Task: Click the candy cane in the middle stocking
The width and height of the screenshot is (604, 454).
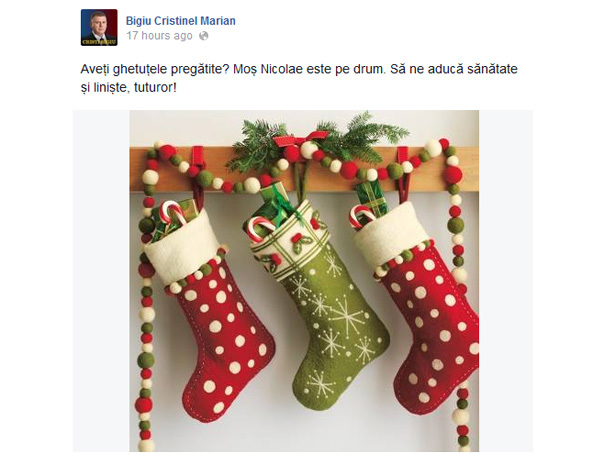Action: (x=262, y=228)
